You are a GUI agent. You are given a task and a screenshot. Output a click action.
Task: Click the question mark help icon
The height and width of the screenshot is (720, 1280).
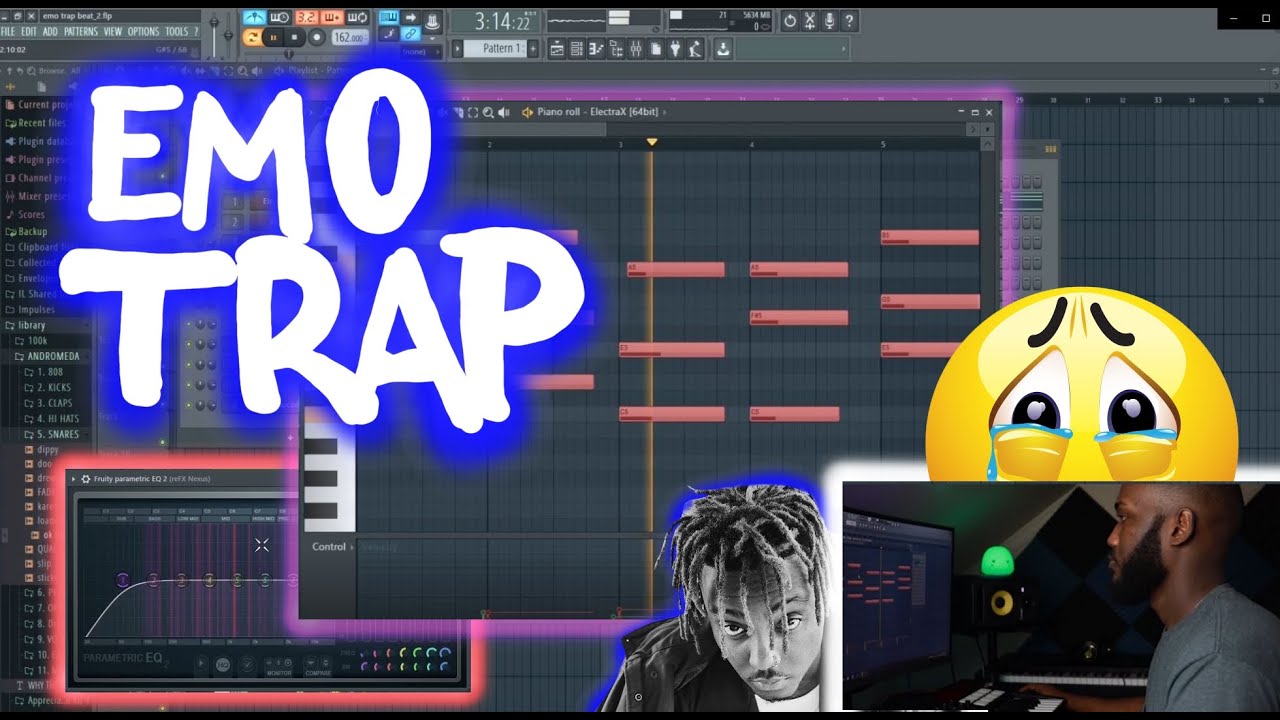pyautogui.click(x=849, y=21)
